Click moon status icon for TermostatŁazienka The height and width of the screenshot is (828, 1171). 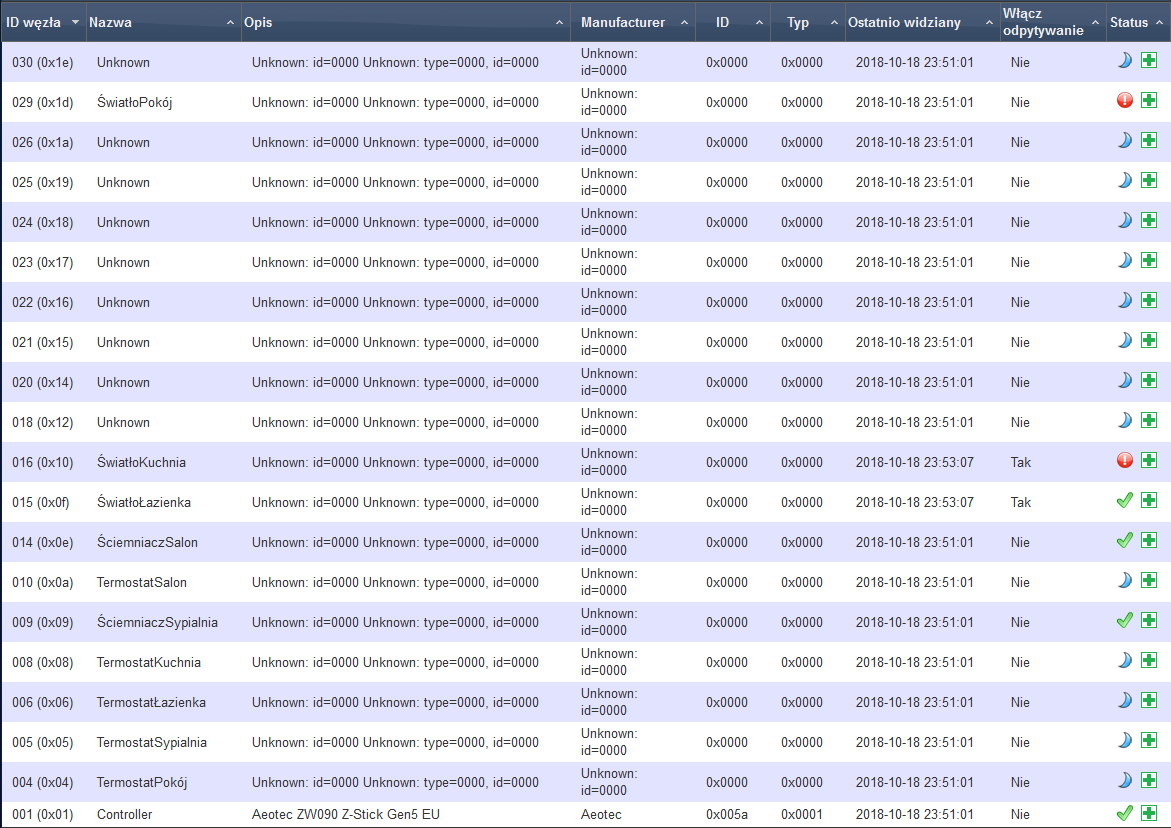coord(1124,700)
